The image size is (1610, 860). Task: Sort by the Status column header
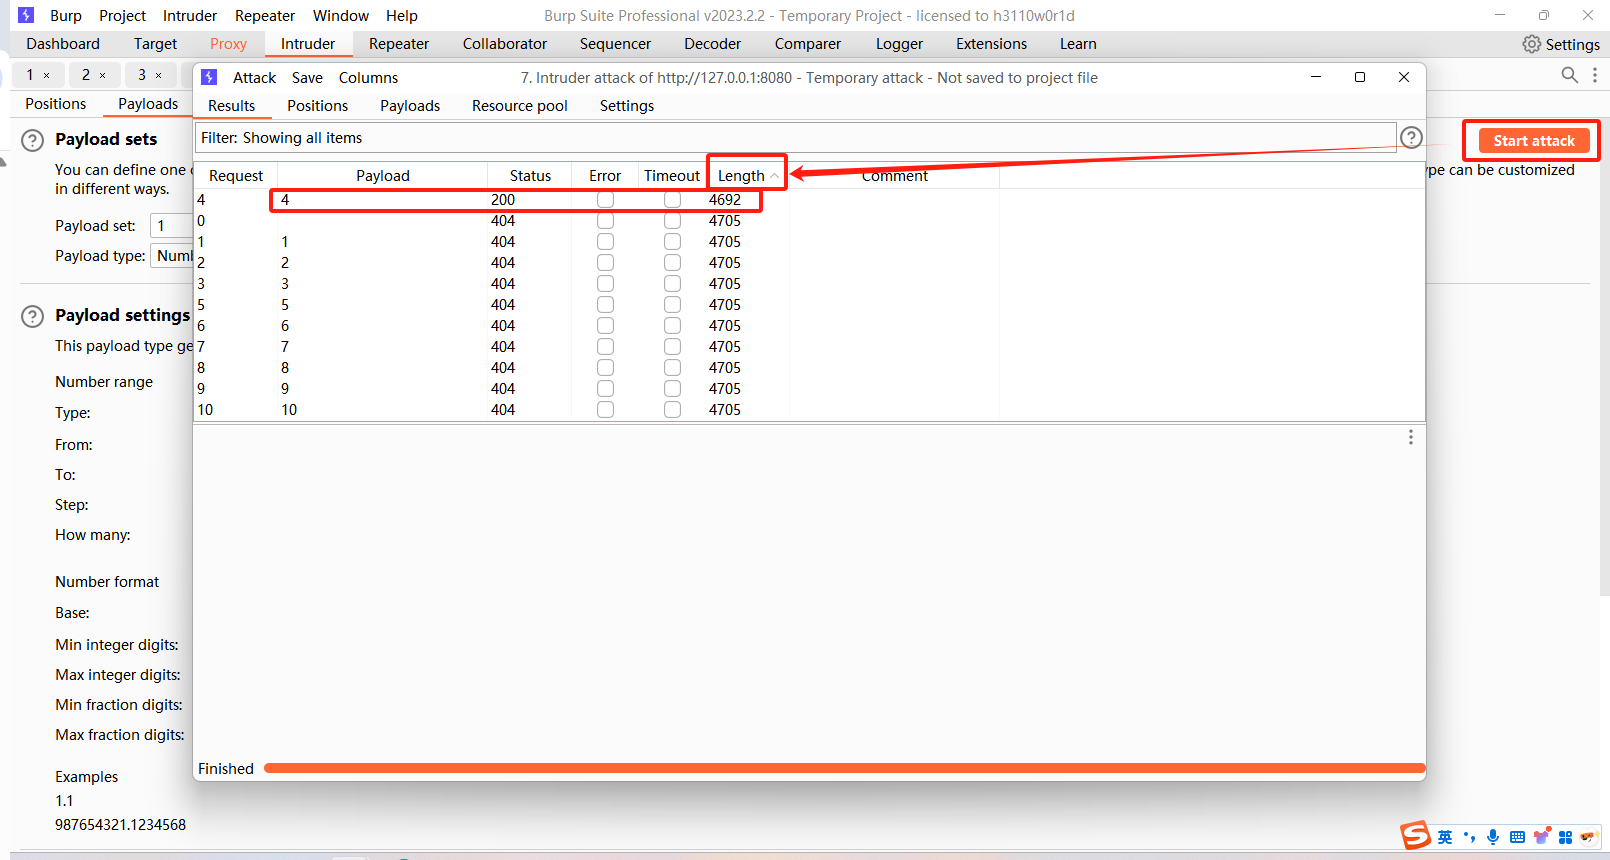530,176
